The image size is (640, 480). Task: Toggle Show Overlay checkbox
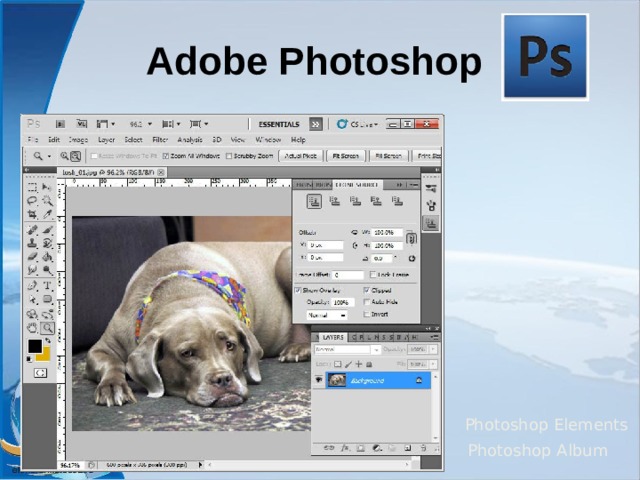[298, 290]
